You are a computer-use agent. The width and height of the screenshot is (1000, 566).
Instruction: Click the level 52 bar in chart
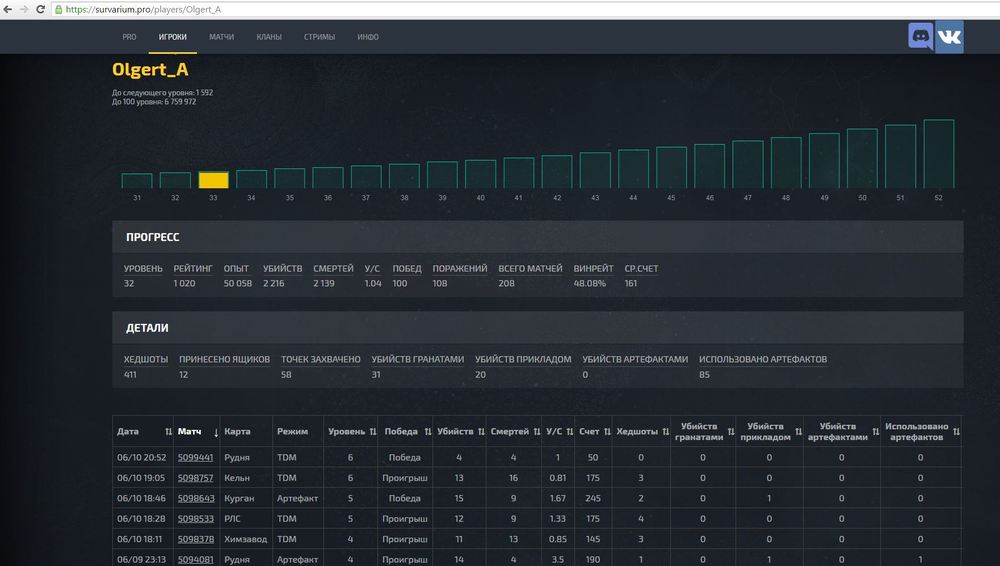click(938, 154)
